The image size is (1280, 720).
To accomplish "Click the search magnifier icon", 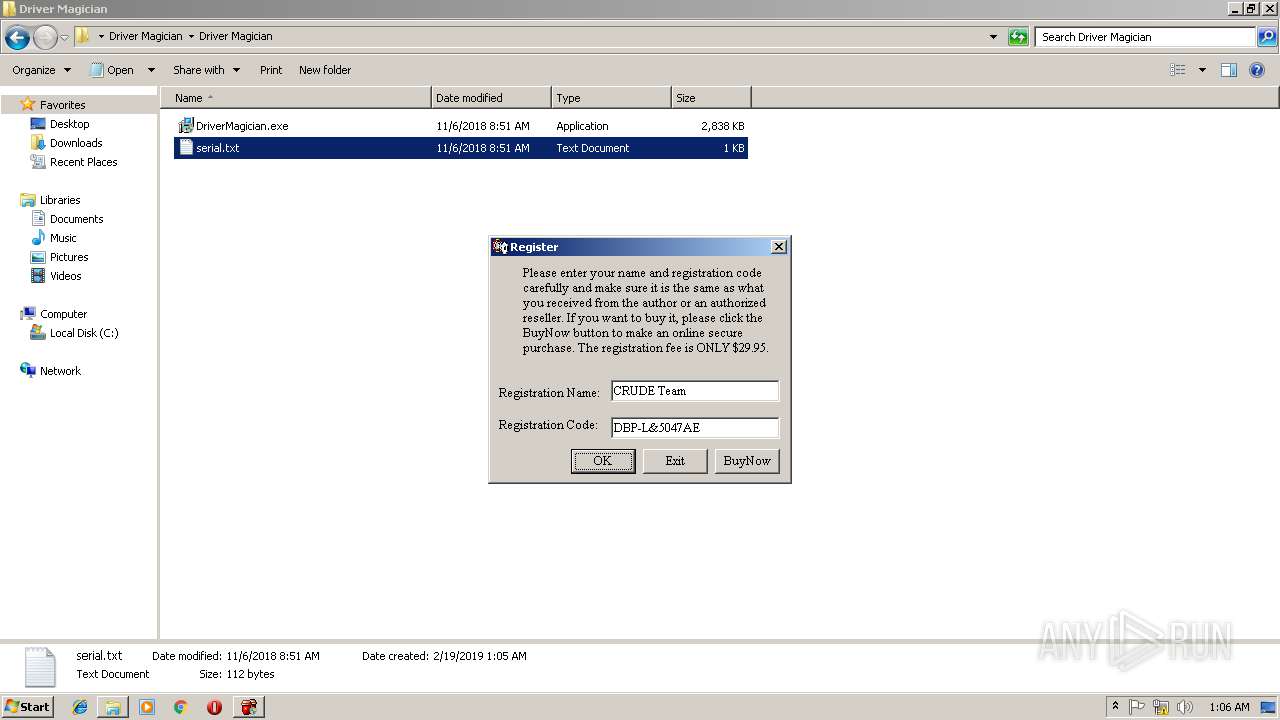I will (x=1267, y=37).
